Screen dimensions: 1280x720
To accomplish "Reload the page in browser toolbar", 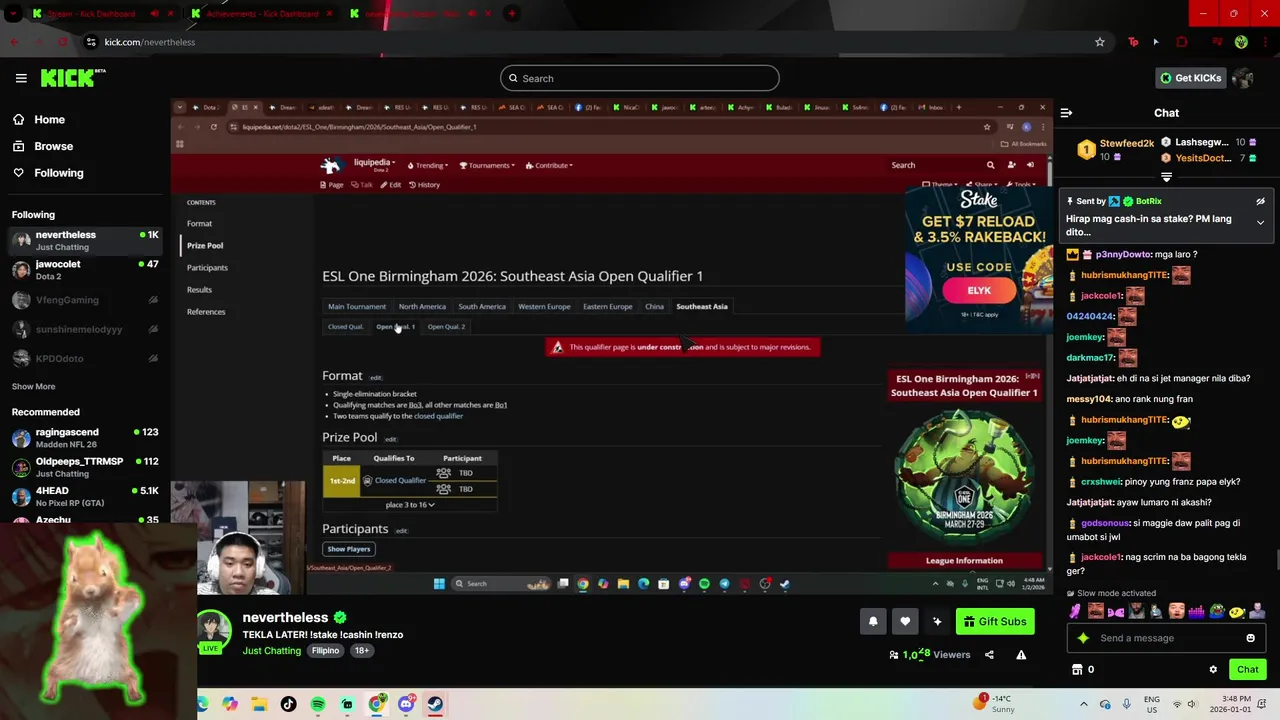I will 63,42.
